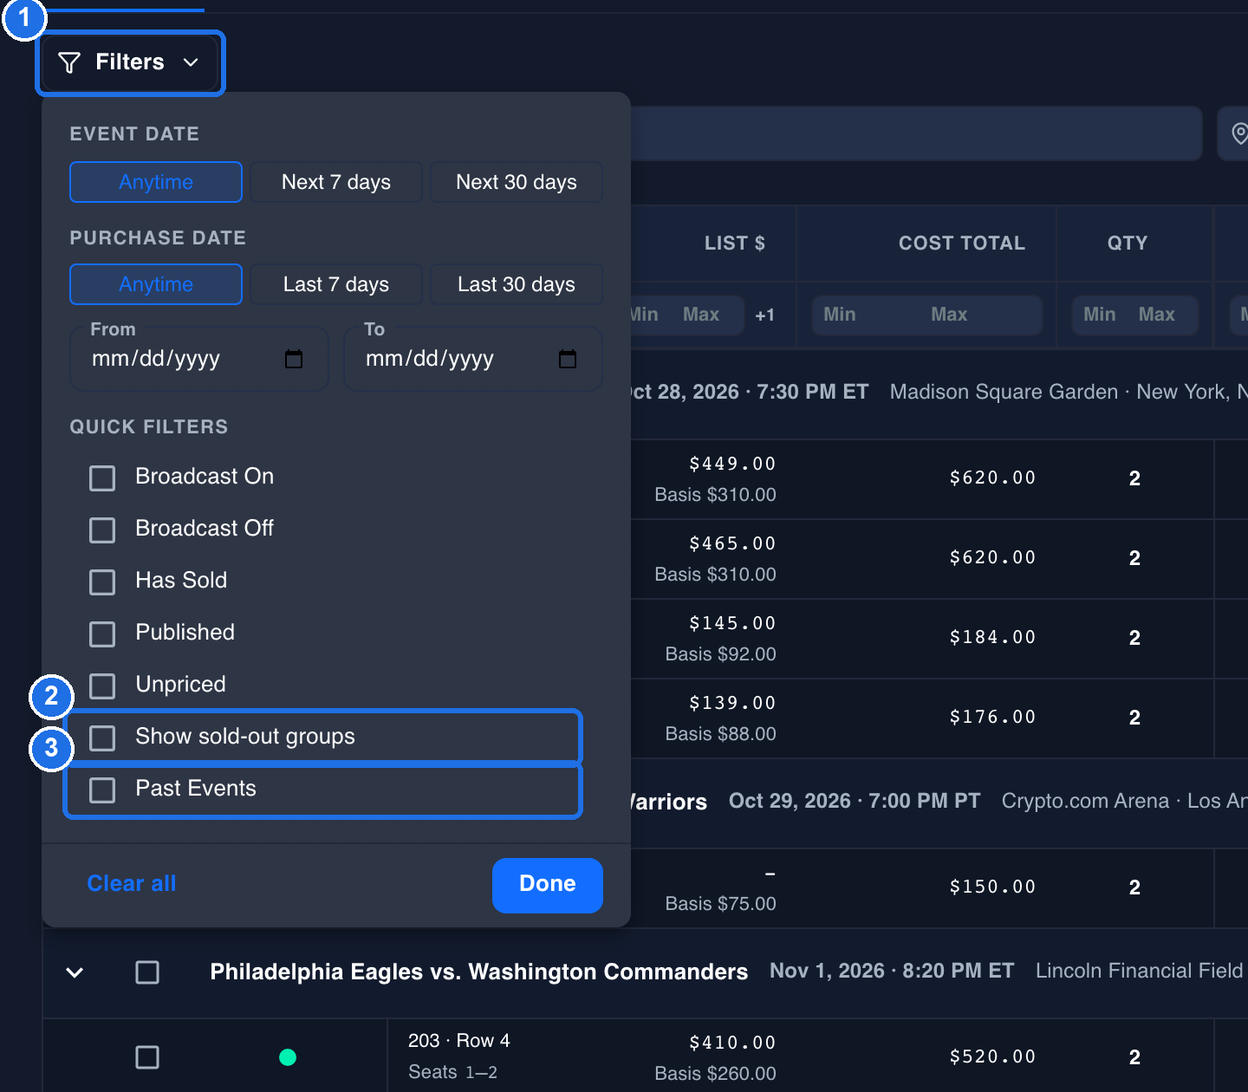Click the $449.00 list price cell

click(x=733, y=464)
